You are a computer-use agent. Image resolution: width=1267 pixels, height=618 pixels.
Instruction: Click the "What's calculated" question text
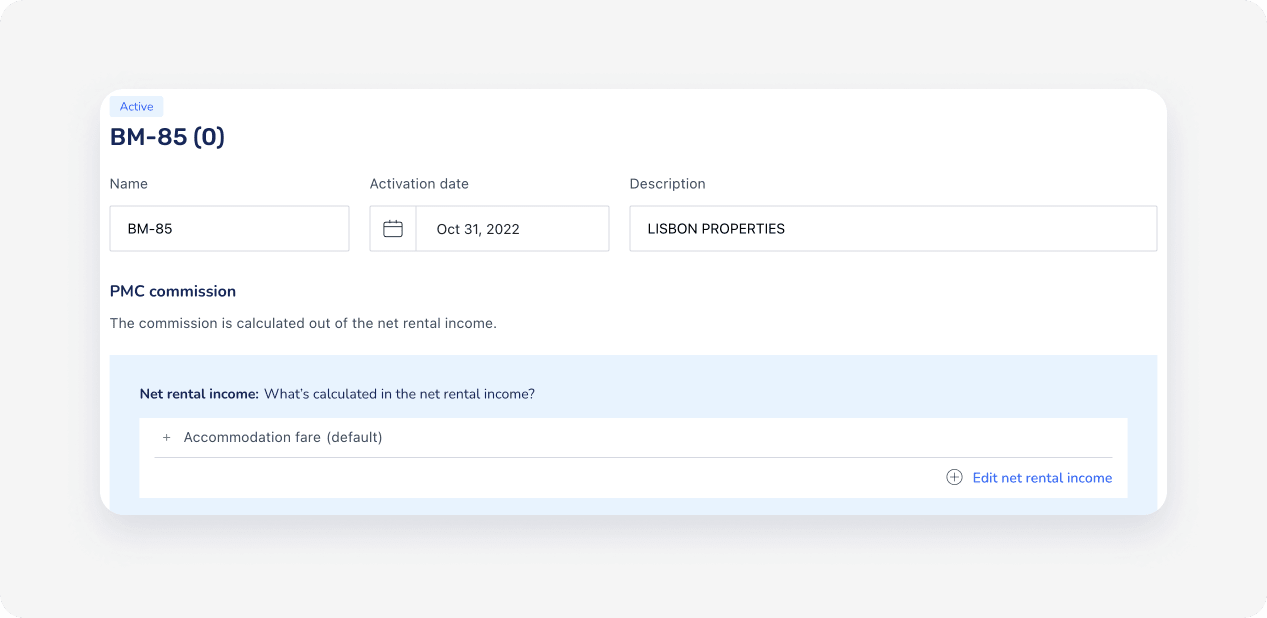coord(399,394)
